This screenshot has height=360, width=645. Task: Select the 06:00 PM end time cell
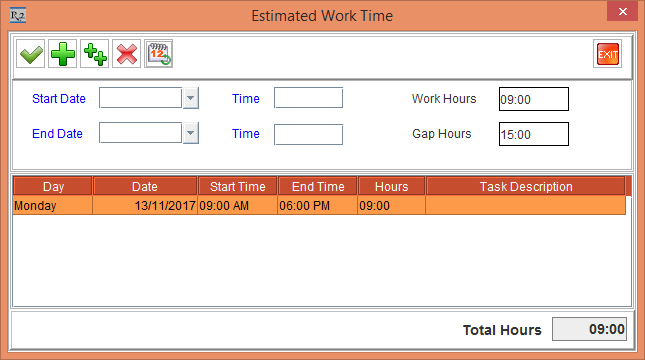(x=318, y=205)
